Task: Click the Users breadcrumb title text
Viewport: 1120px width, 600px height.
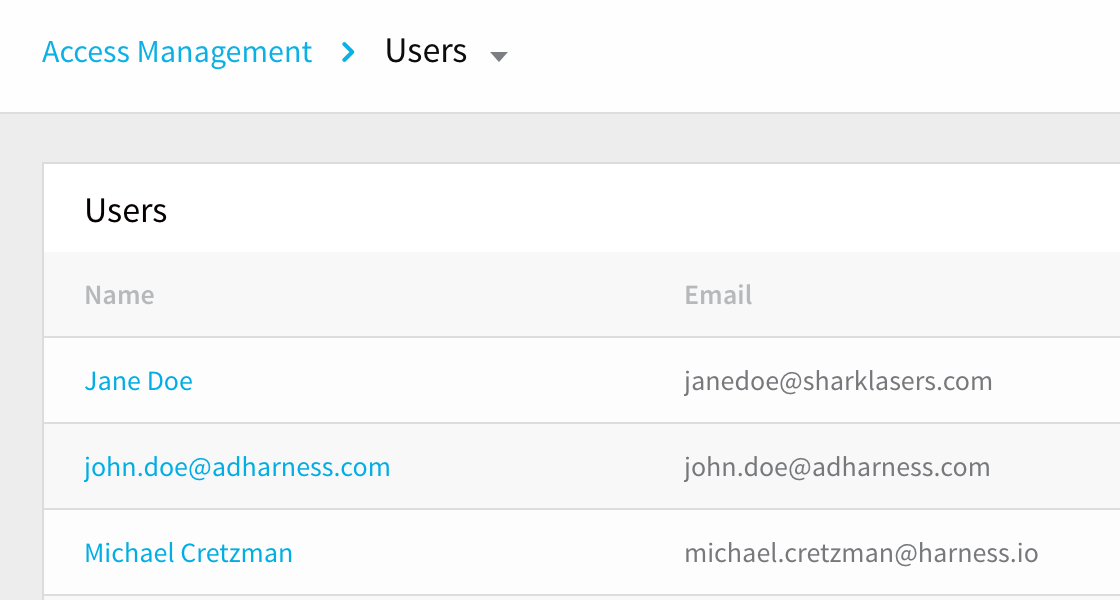Action: pos(426,51)
